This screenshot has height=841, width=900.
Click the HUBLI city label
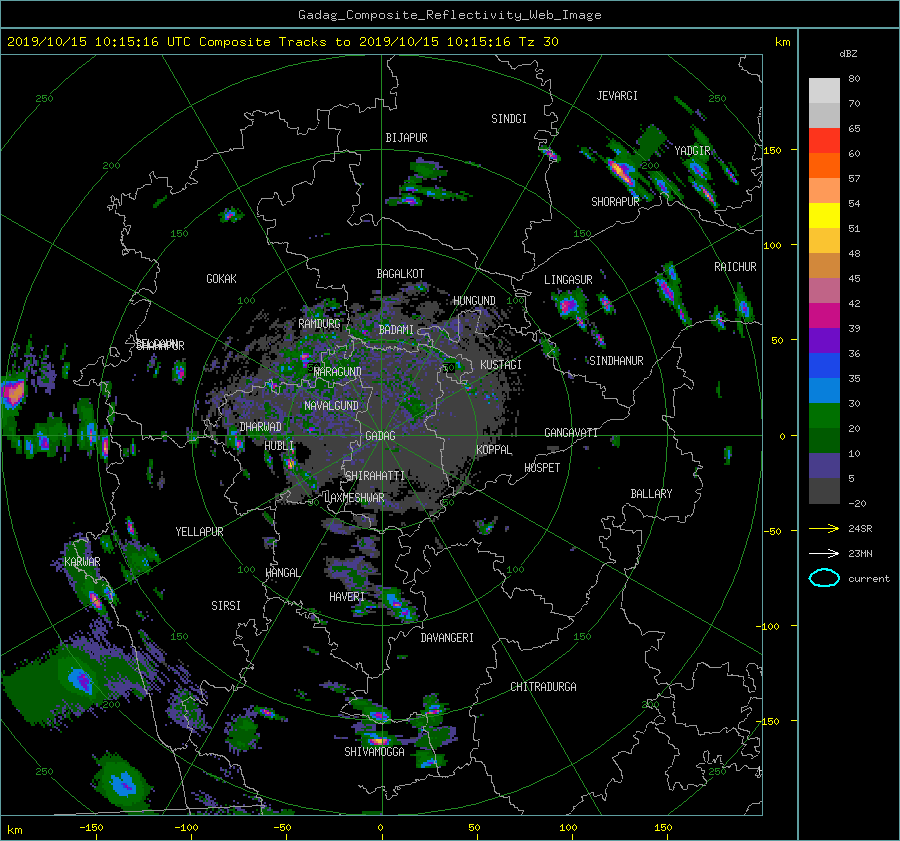tap(279, 446)
